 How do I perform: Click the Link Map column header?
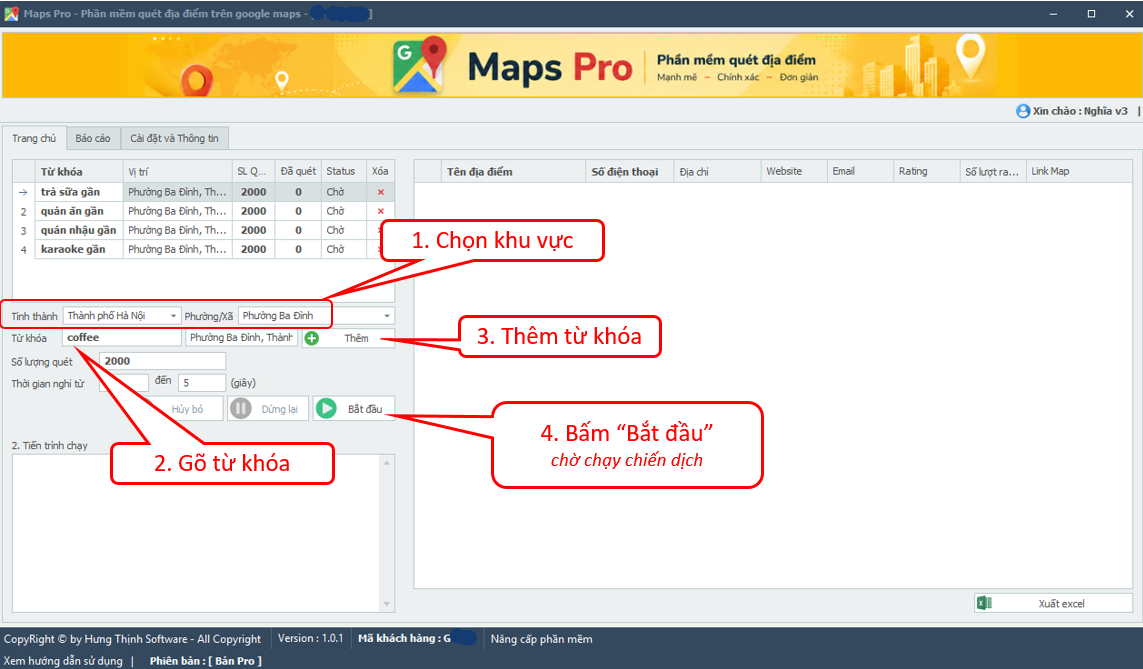(1079, 172)
